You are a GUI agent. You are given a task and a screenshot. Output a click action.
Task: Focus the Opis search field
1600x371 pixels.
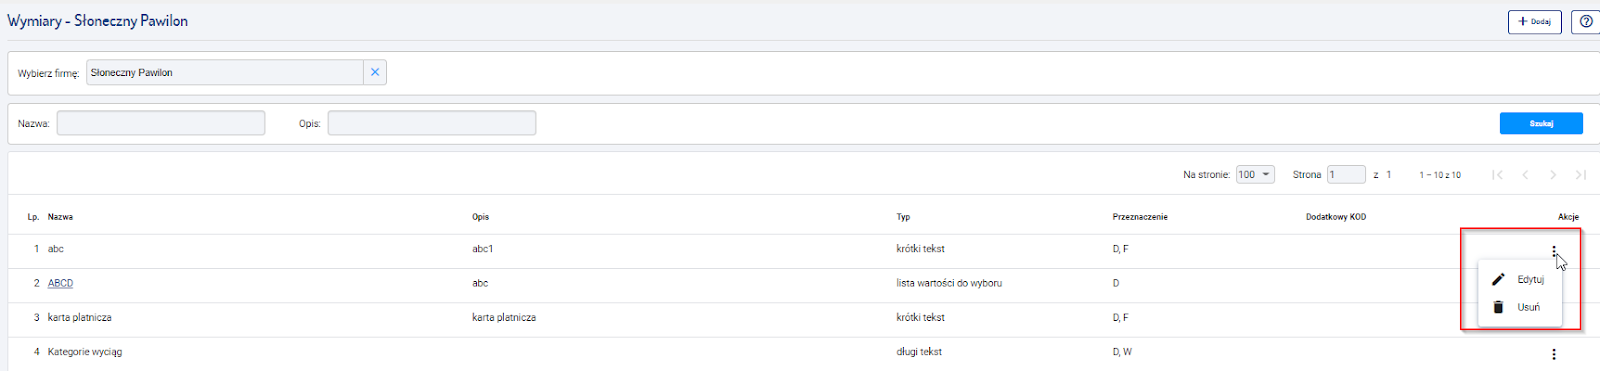432,123
